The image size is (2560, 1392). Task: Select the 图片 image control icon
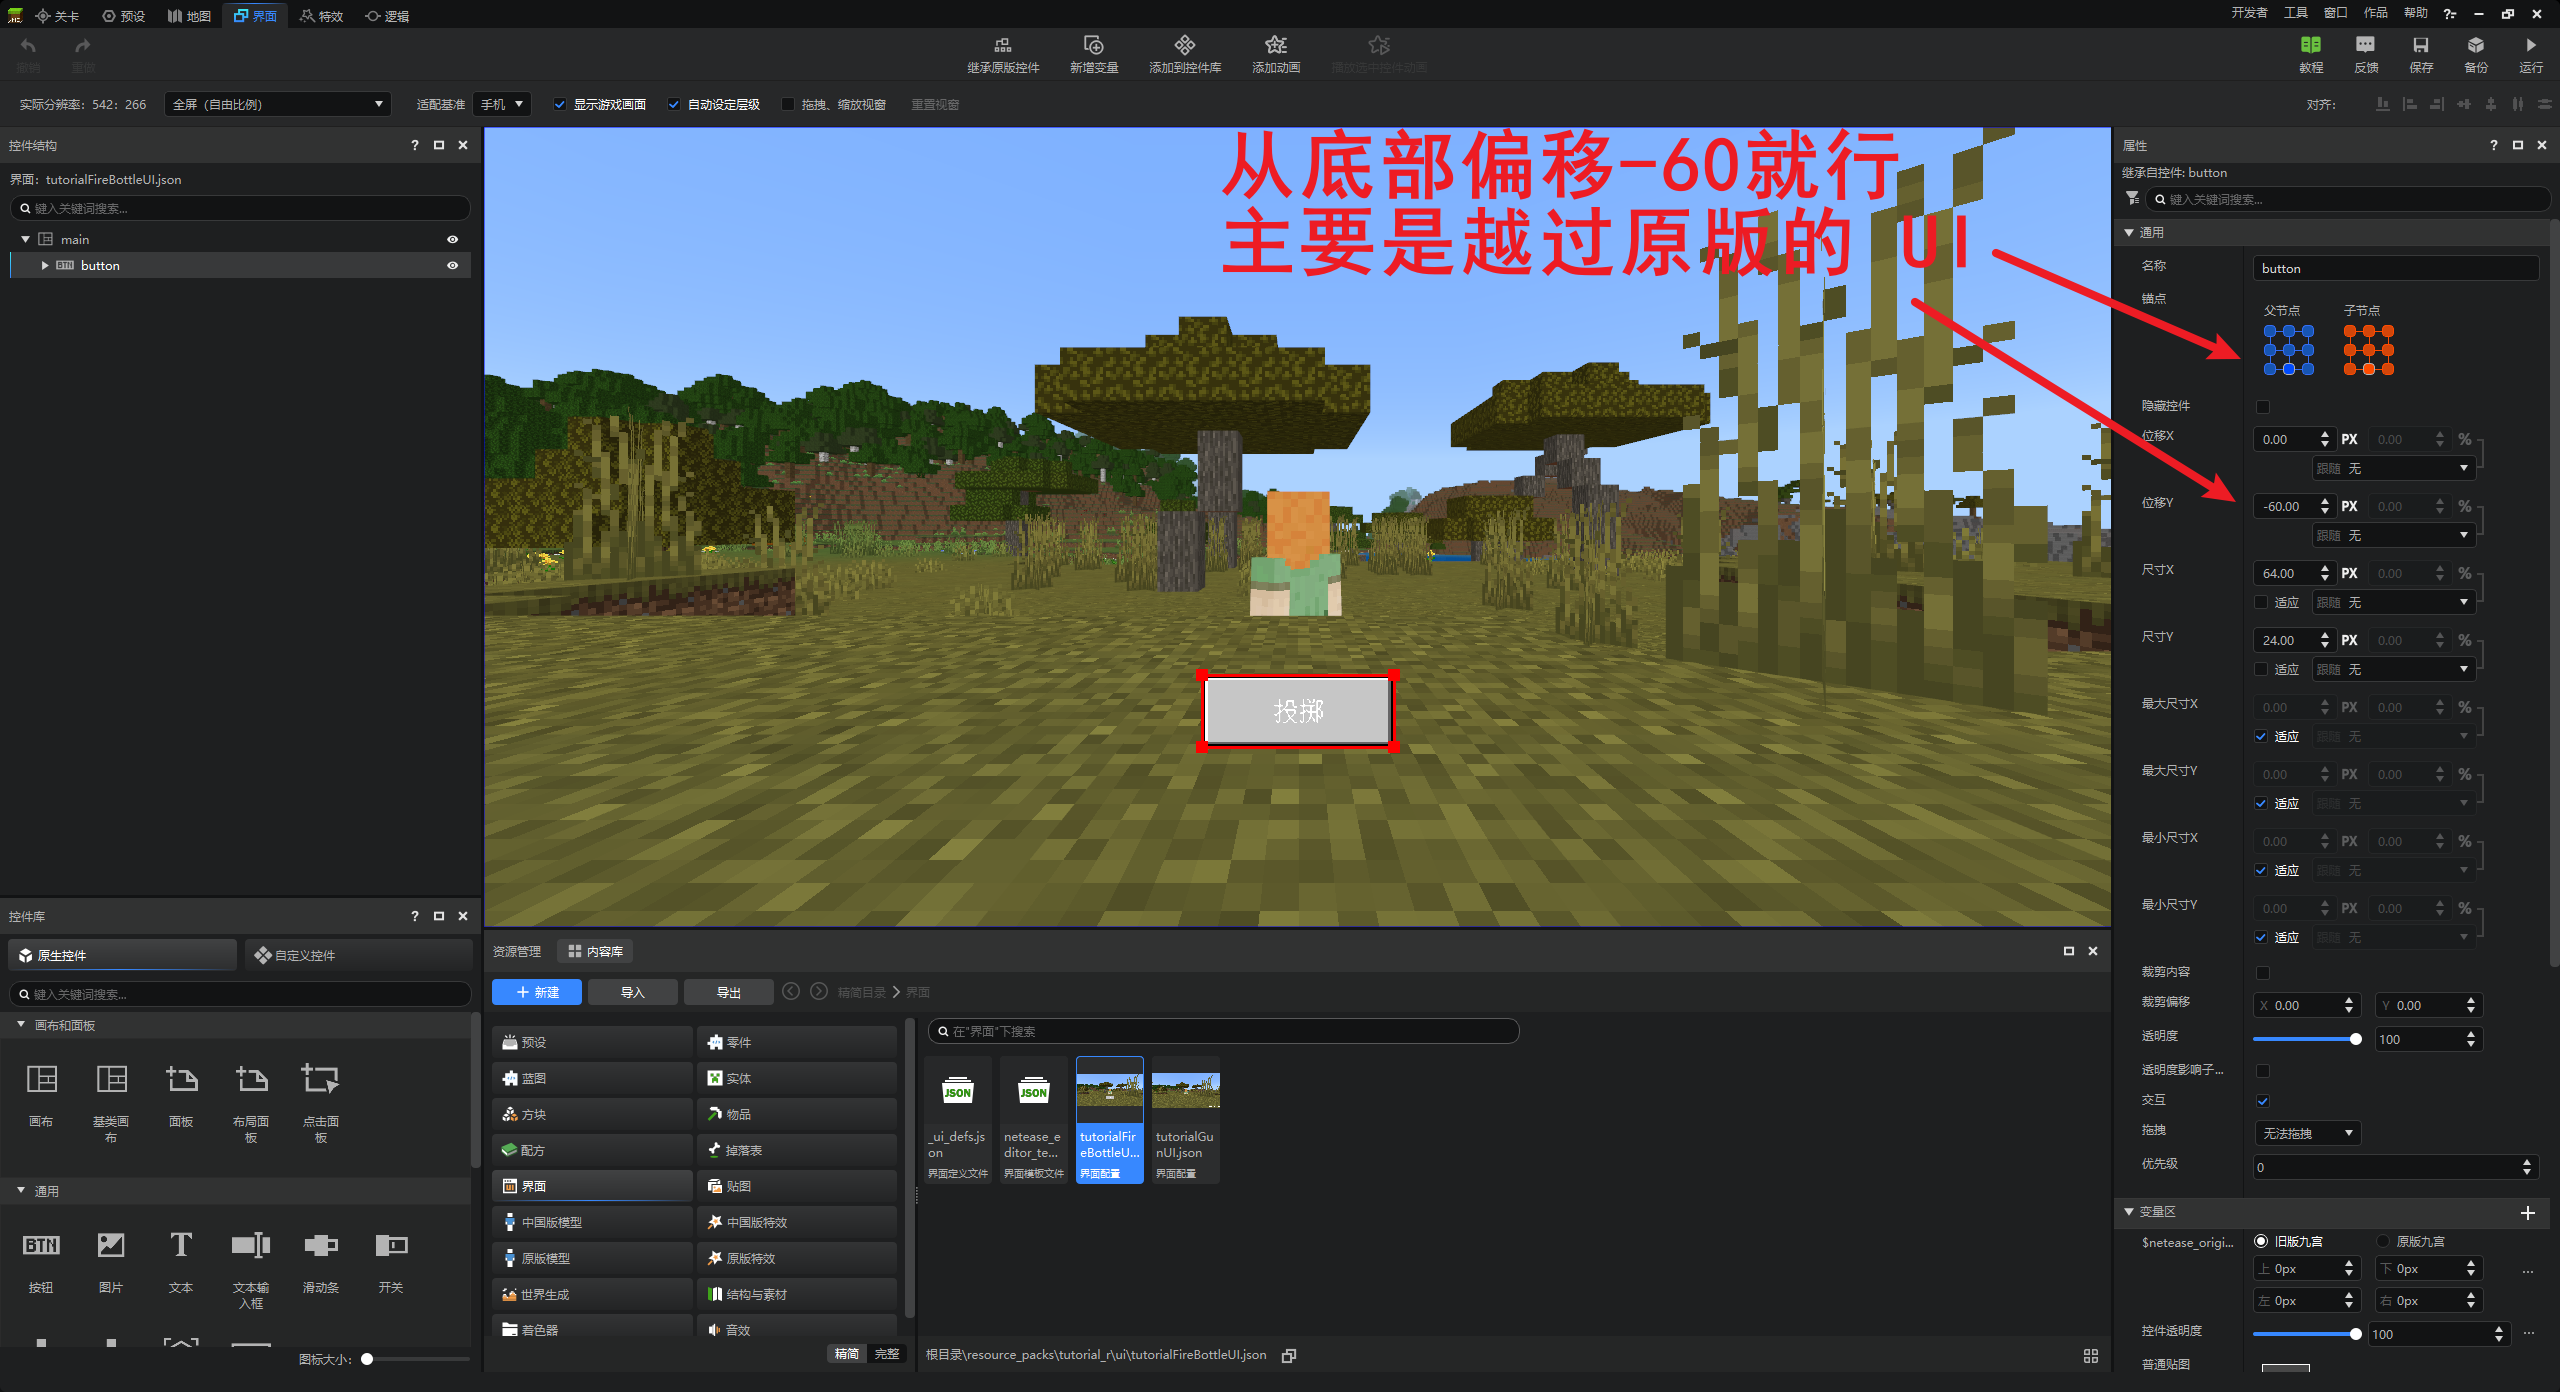(111, 1245)
